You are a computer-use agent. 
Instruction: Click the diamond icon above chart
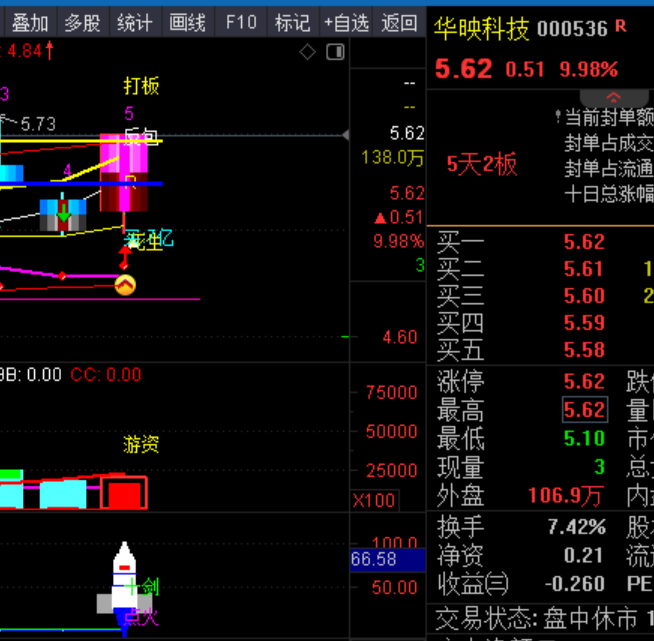point(307,53)
